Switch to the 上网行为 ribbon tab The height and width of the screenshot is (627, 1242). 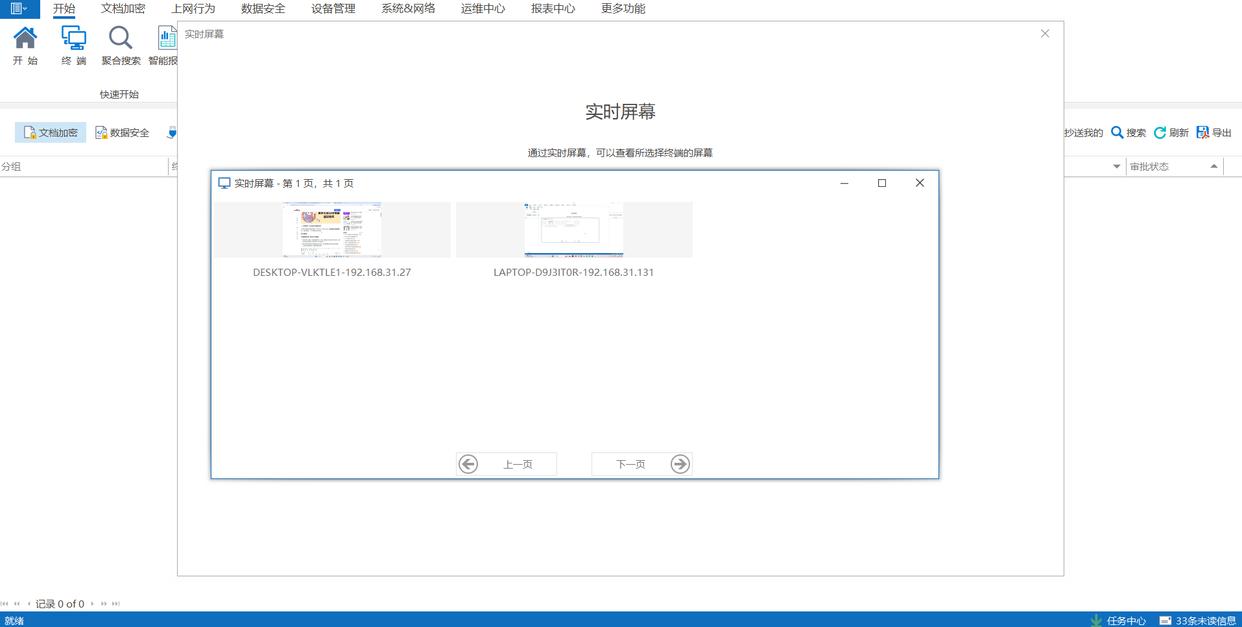point(193,9)
